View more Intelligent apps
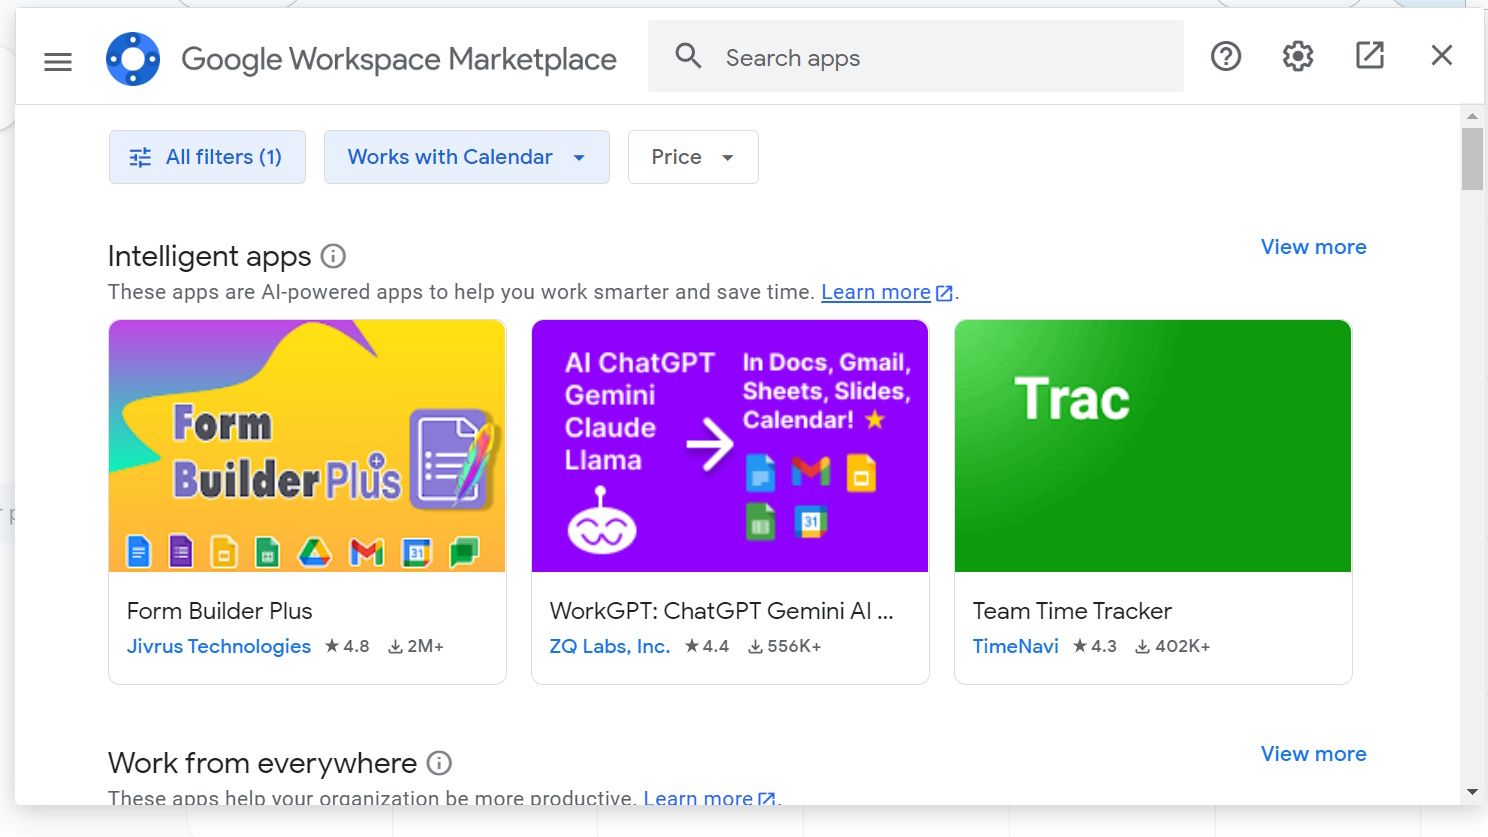This screenshot has height=837, width=1488. tap(1313, 247)
